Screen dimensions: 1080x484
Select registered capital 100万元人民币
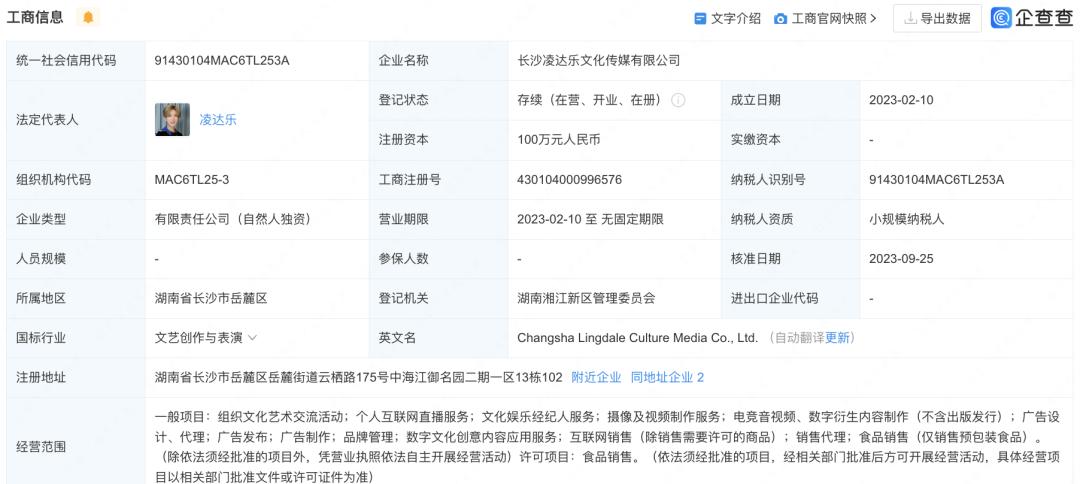tap(559, 140)
